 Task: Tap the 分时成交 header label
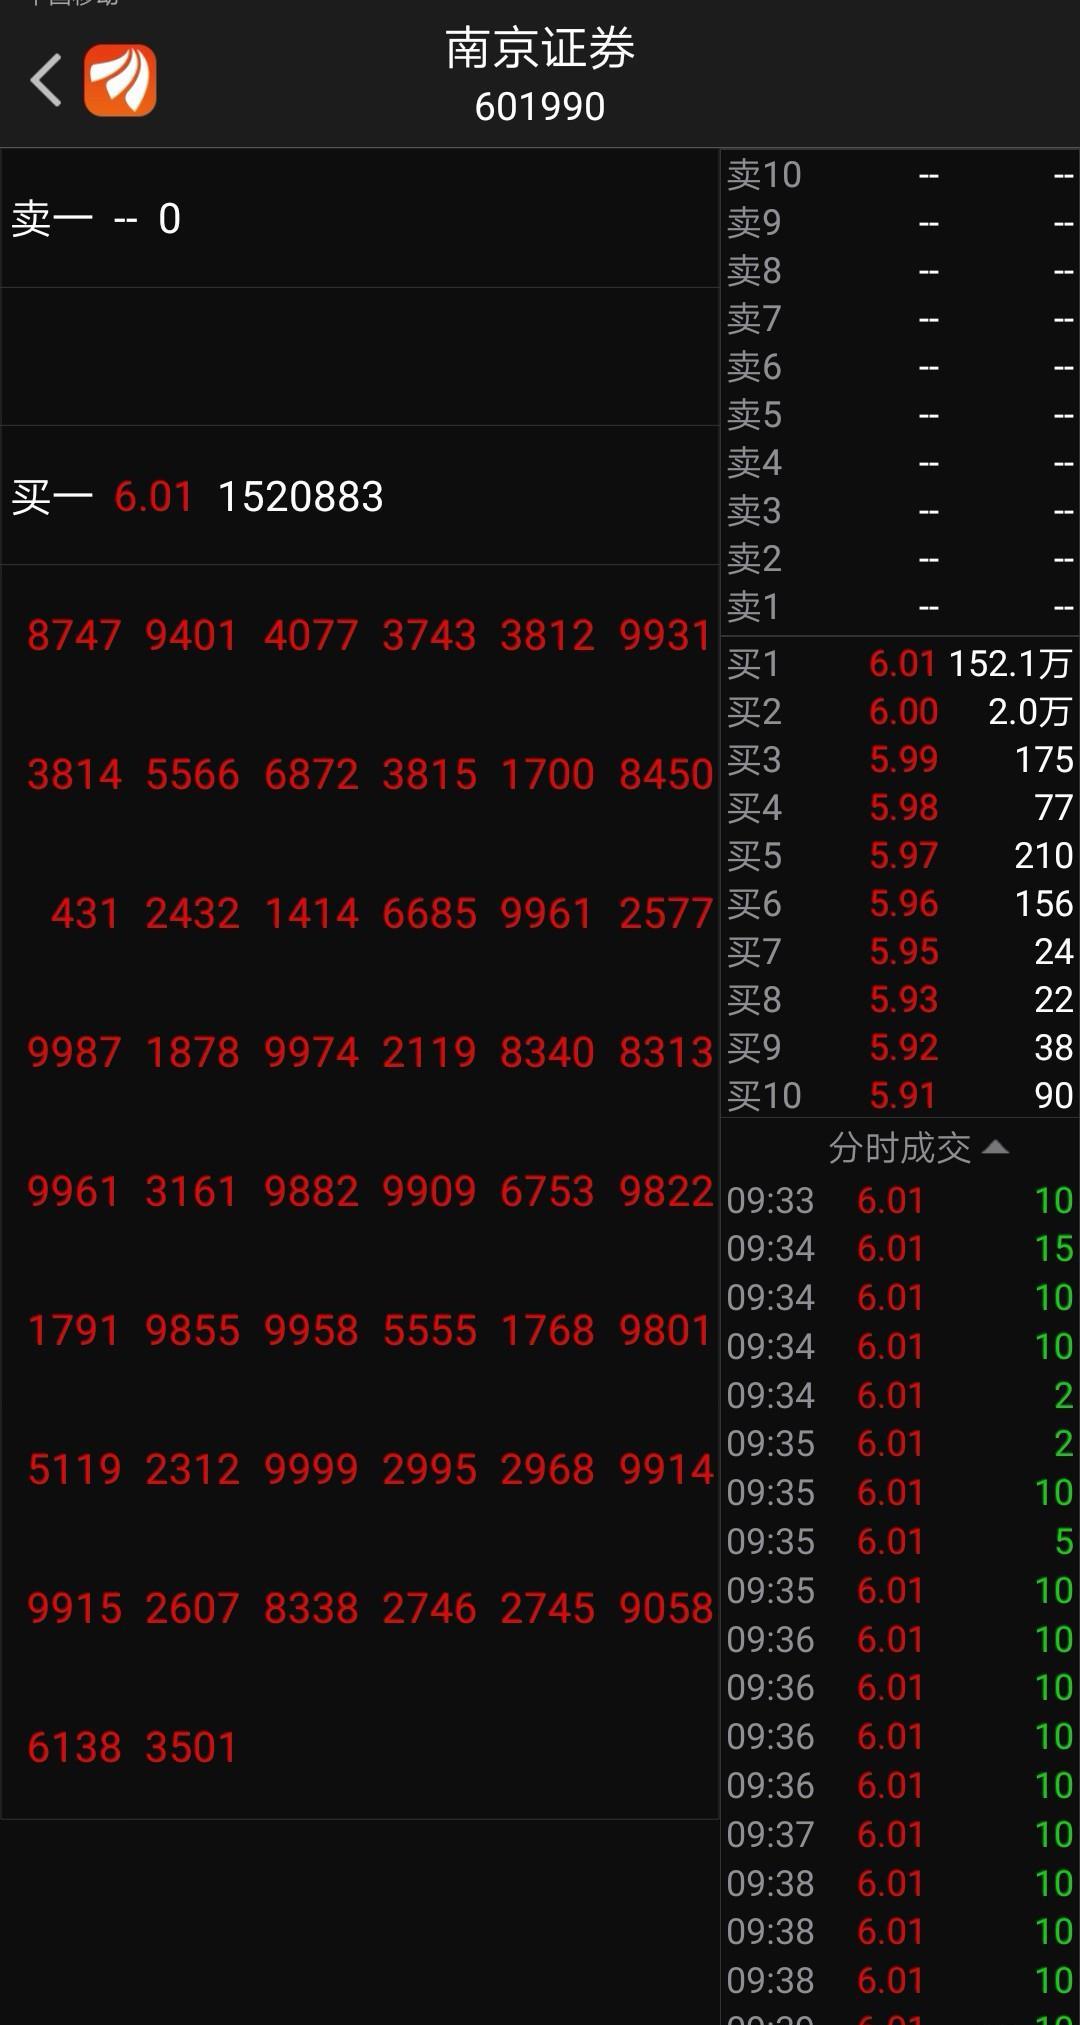pyautogui.click(x=899, y=1147)
